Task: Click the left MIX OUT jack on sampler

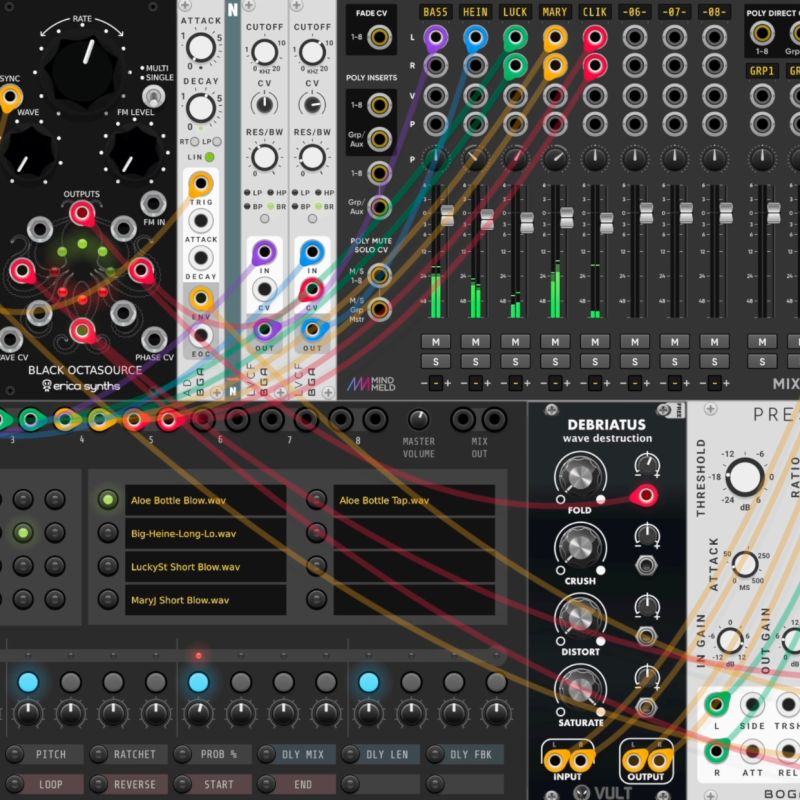Action: [463, 419]
